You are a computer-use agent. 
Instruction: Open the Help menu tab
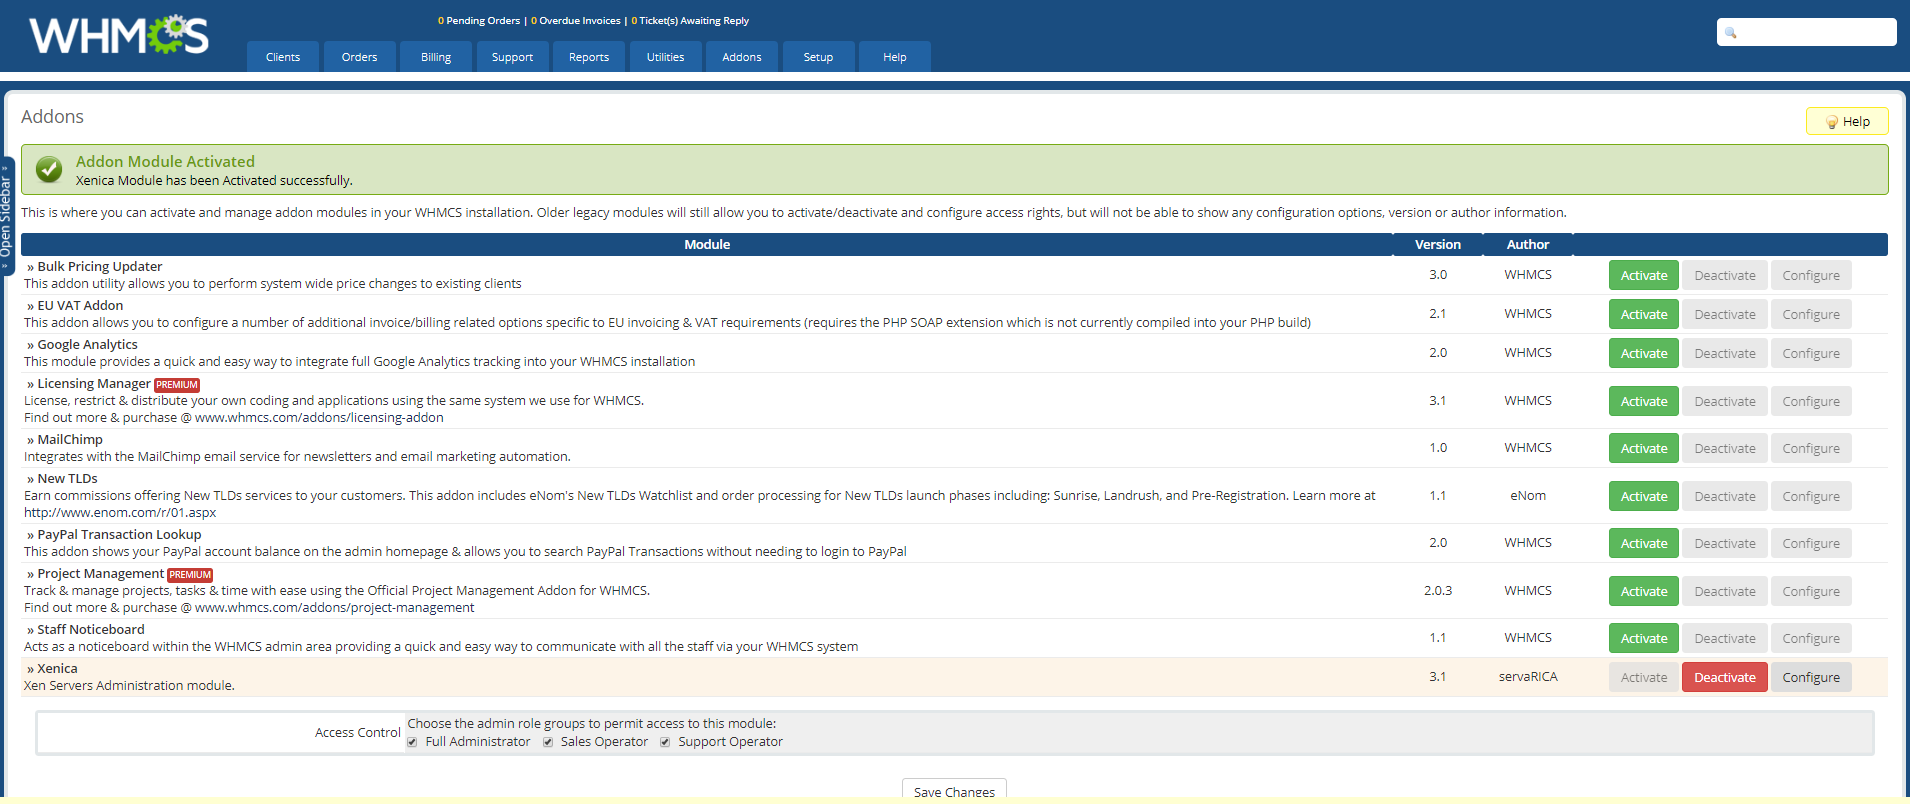(x=895, y=57)
